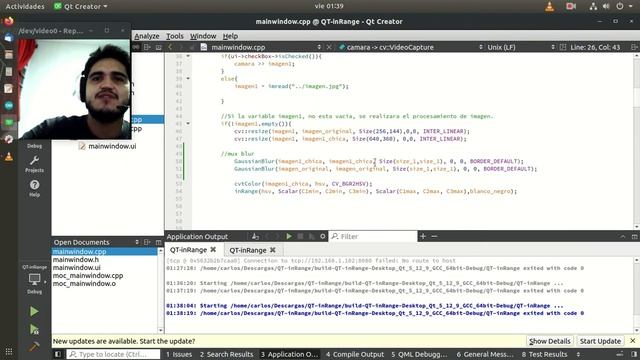Re-run application in Application Output toolbar

coord(289,236)
